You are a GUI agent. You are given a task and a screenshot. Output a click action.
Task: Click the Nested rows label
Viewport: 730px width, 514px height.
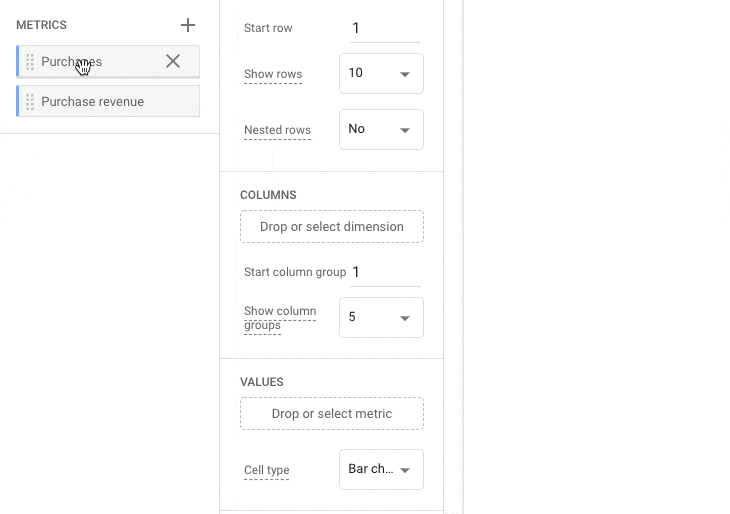click(x=277, y=130)
